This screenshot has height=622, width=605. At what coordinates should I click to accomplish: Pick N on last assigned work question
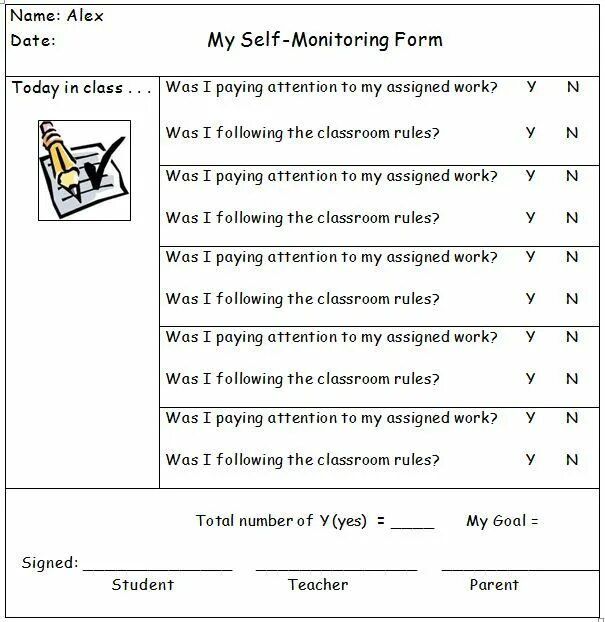(572, 417)
